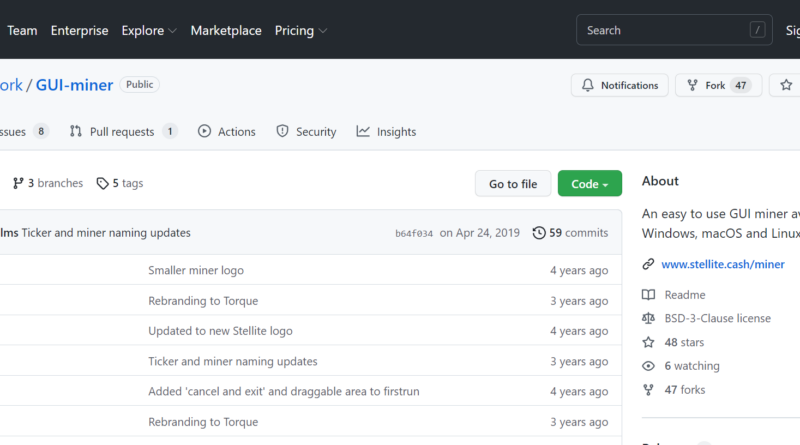Open the www.stellite.cash/miner link

coord(722,265)
